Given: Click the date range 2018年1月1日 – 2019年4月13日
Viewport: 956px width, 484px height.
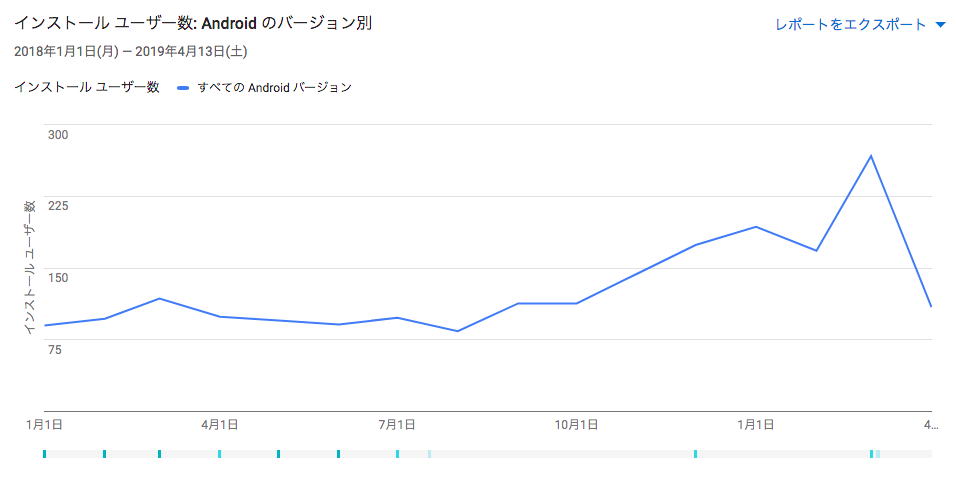Looking at the screenshot, I should point(131,51).
